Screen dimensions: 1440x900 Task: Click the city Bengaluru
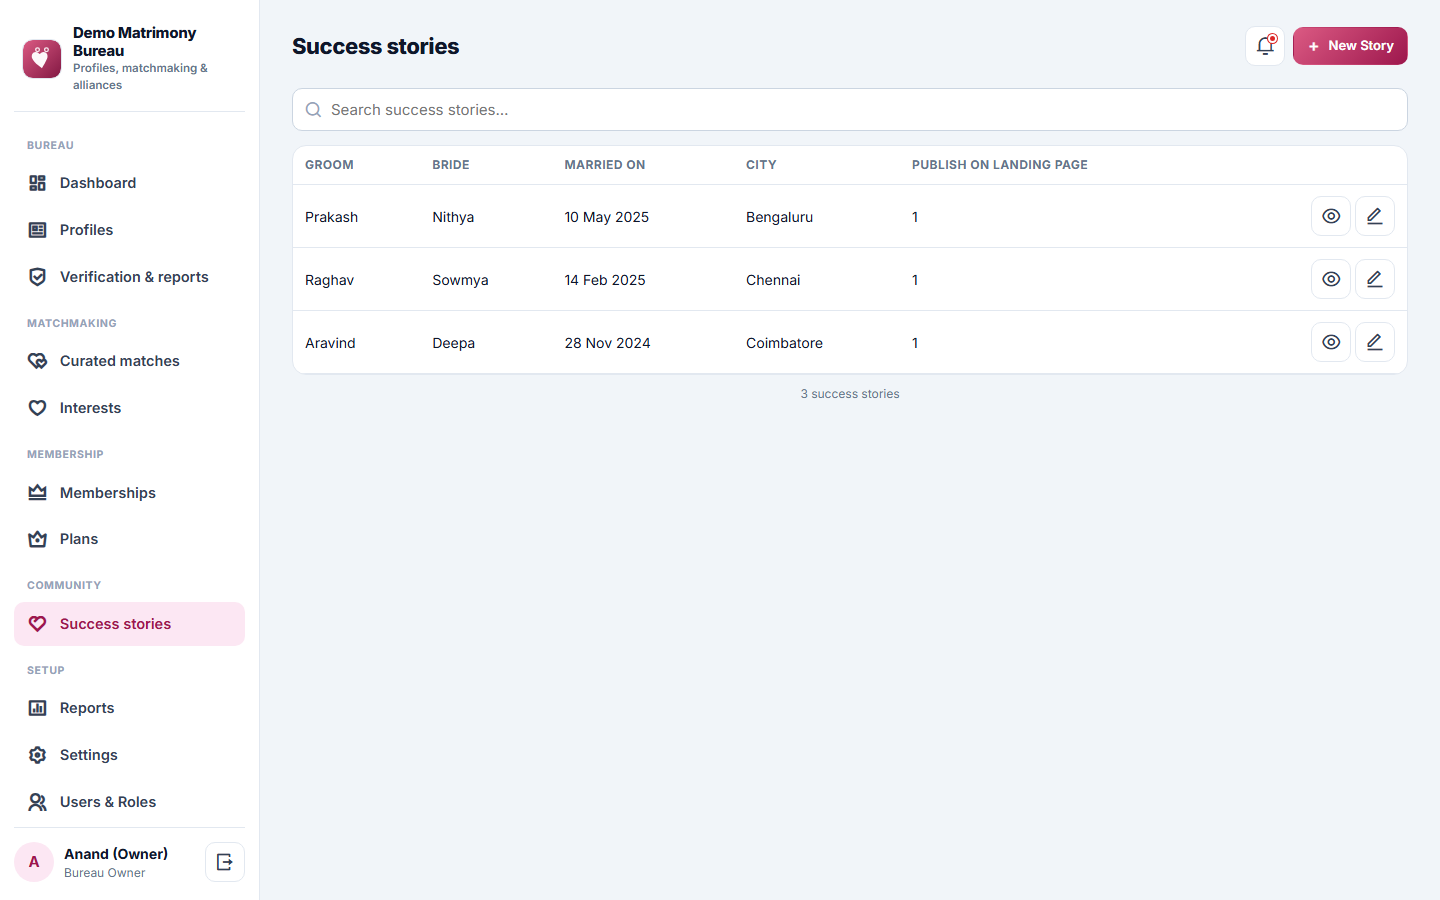(779, 217)
